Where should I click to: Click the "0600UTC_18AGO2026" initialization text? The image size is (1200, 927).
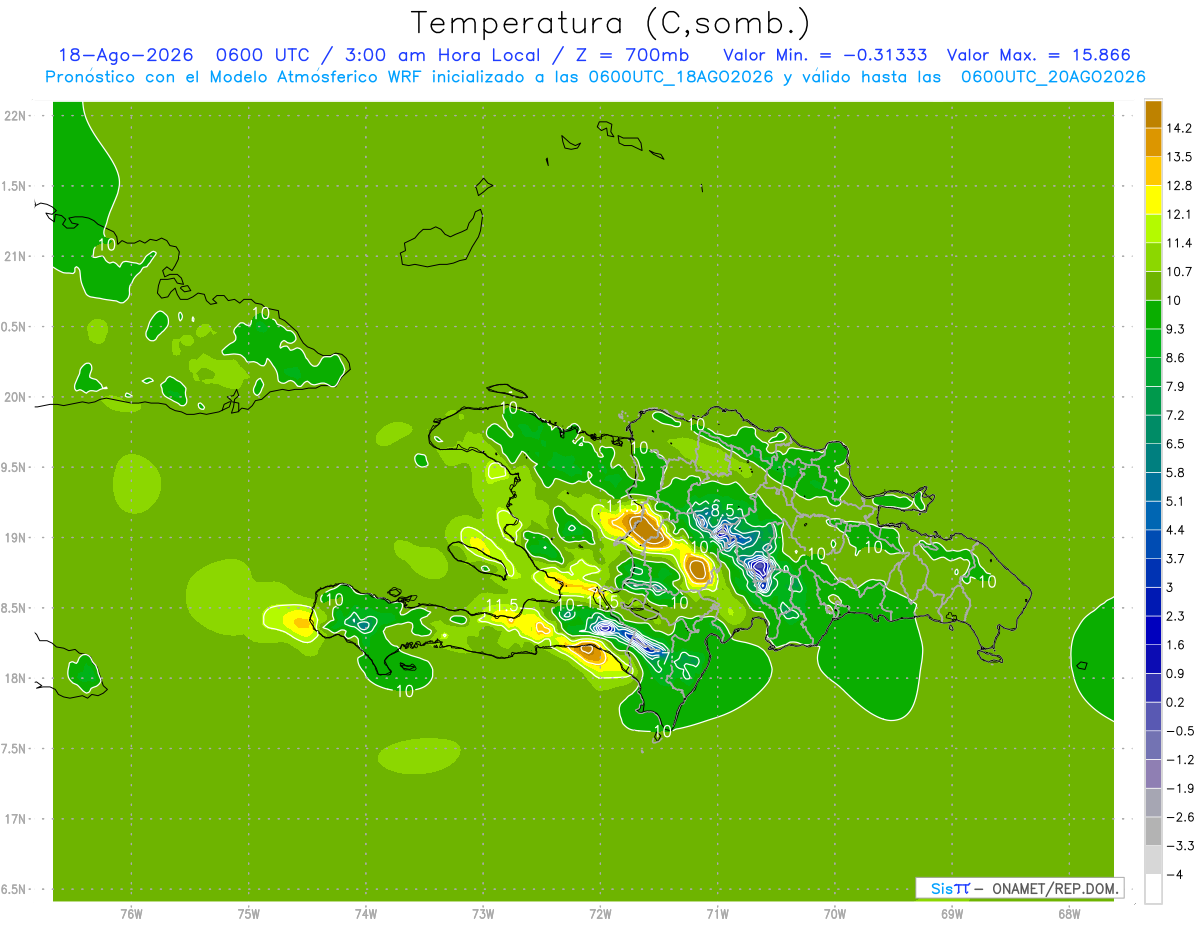pyautogui.click(x=680, y=77)
